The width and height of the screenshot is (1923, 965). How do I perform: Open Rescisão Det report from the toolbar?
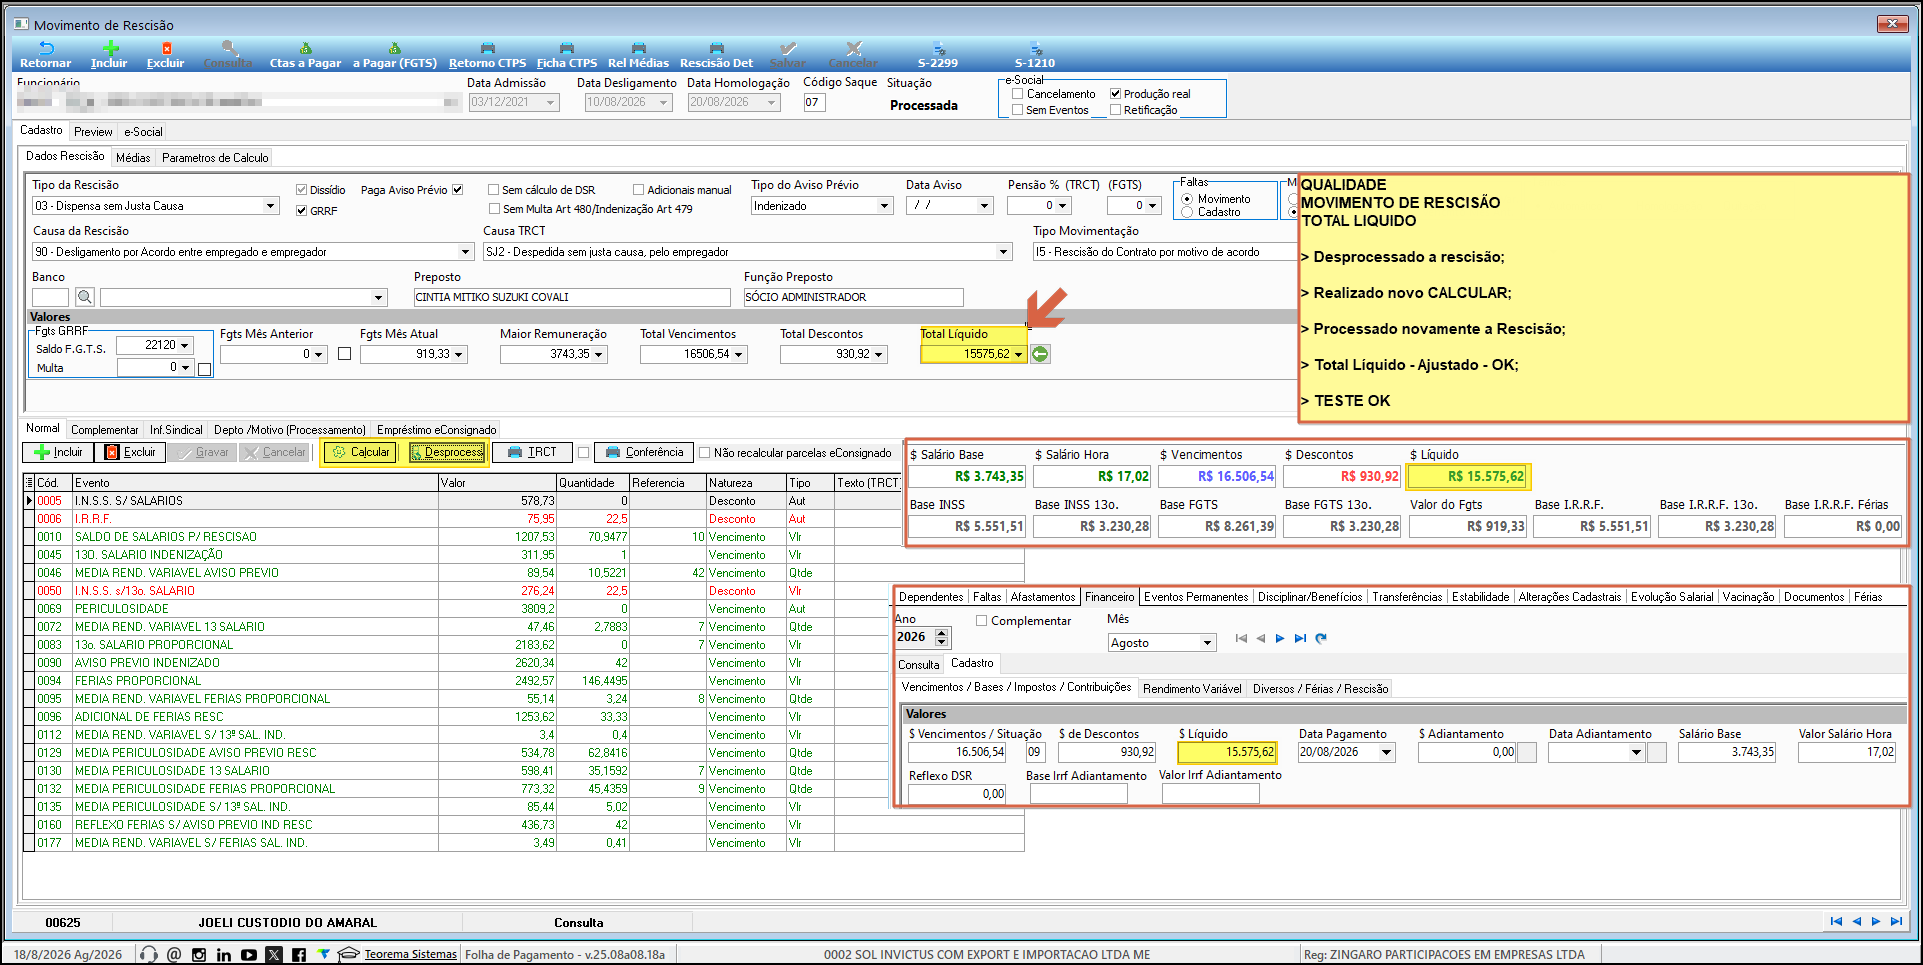(716, 55)
